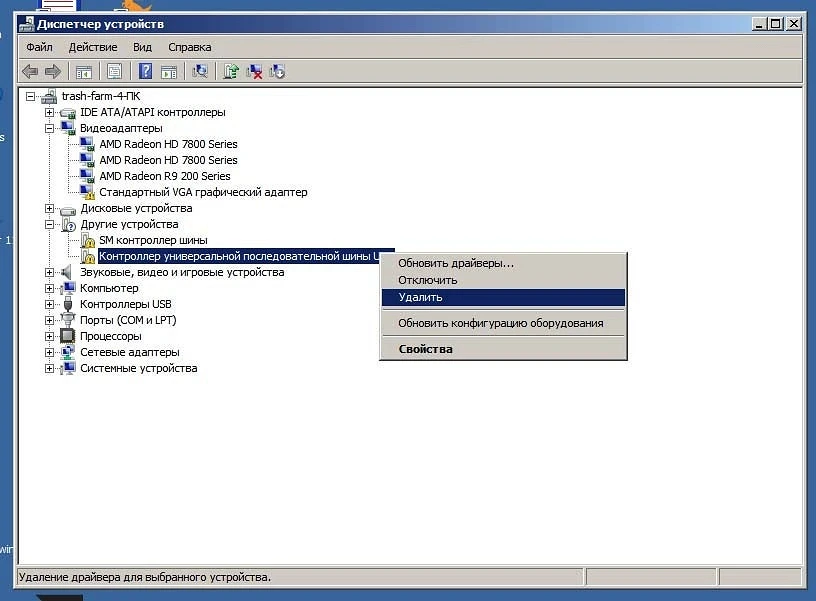
Task: Select SM контроллер шины device
Action: click(x=153, y=240)
